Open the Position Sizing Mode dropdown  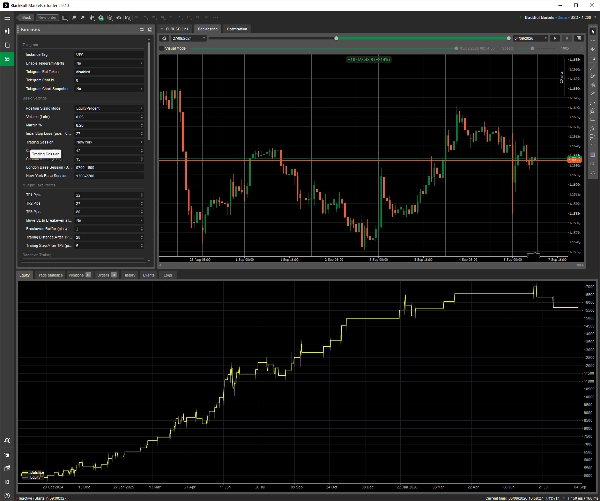pyautogui.click(x=109, y=108)
